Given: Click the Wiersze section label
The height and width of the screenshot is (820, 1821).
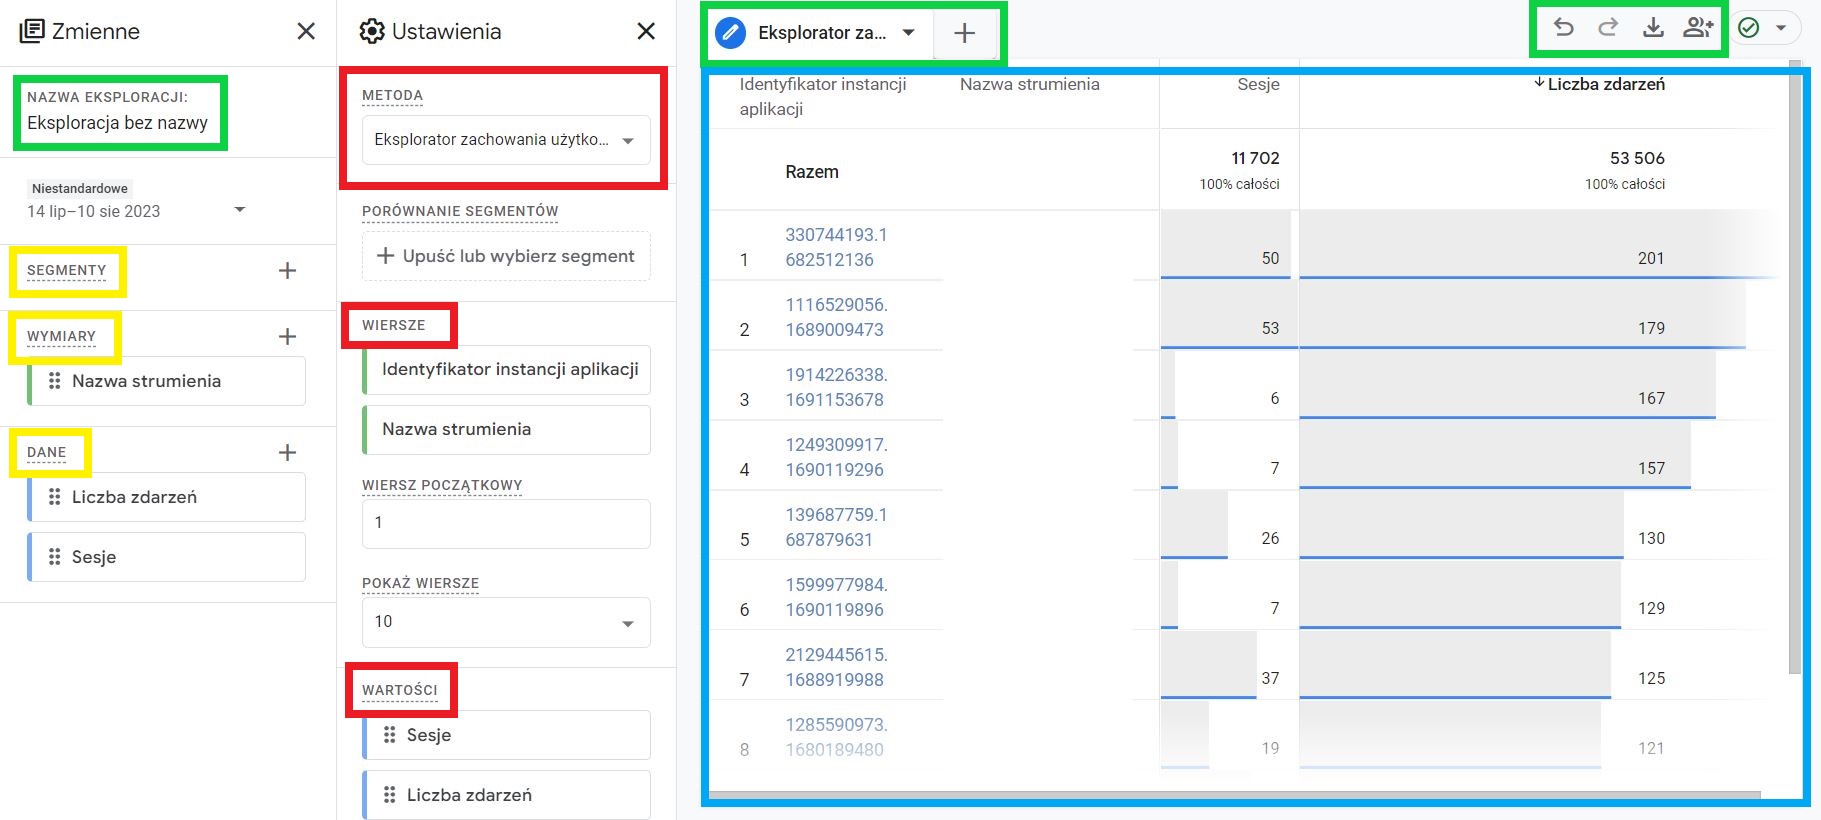Looking at the screenshot, I should point(393,326).
